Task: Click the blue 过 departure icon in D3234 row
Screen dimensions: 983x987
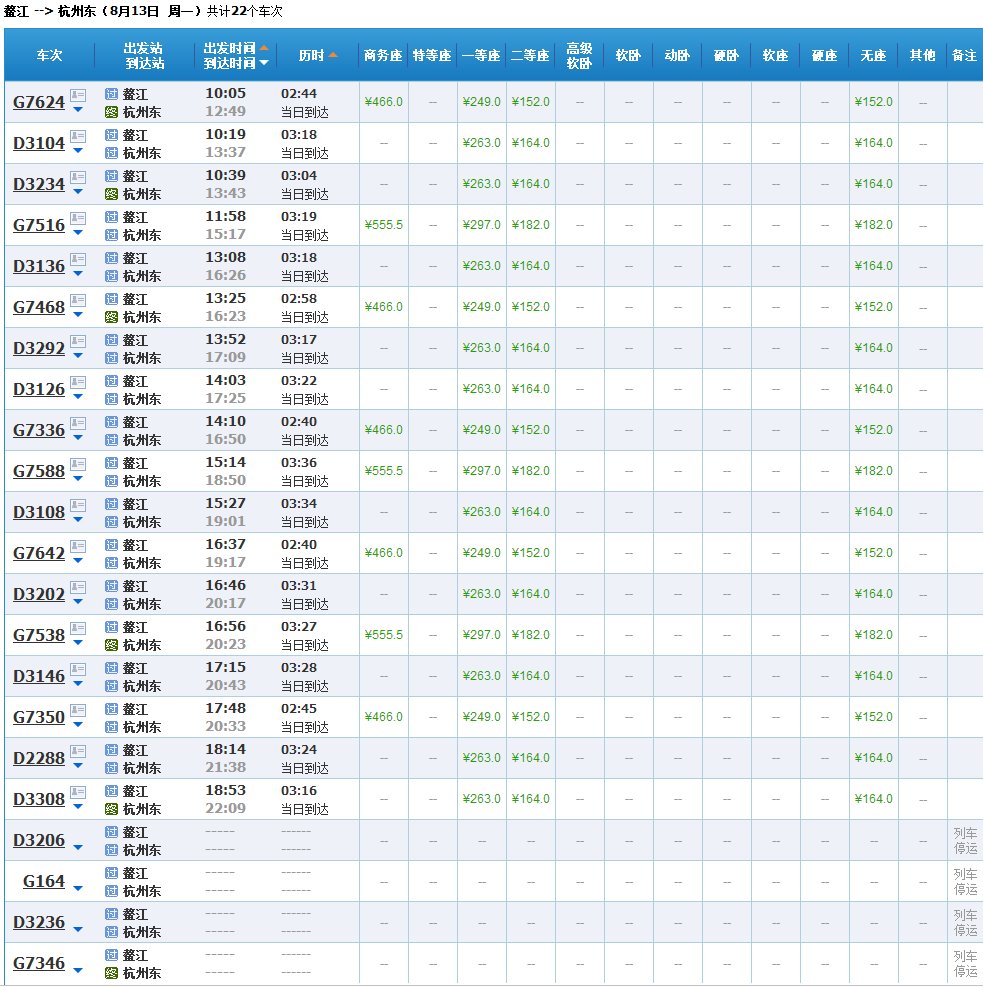Action: pos(111,176)
